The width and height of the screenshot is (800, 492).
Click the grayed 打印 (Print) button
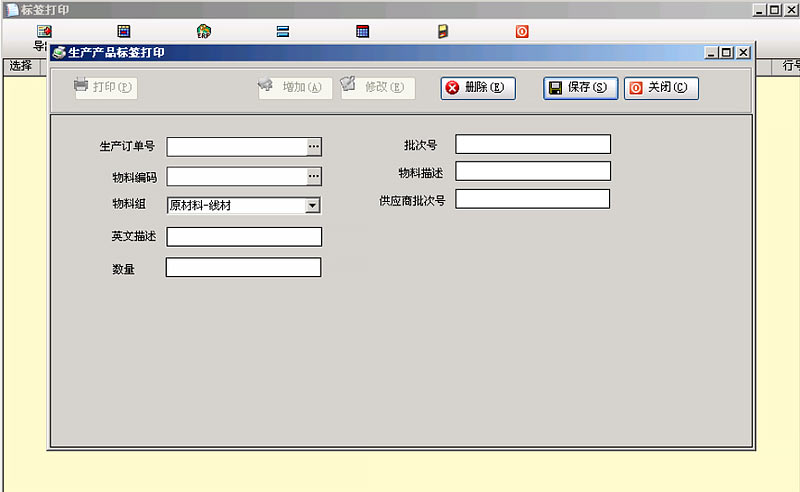[105, 87]
